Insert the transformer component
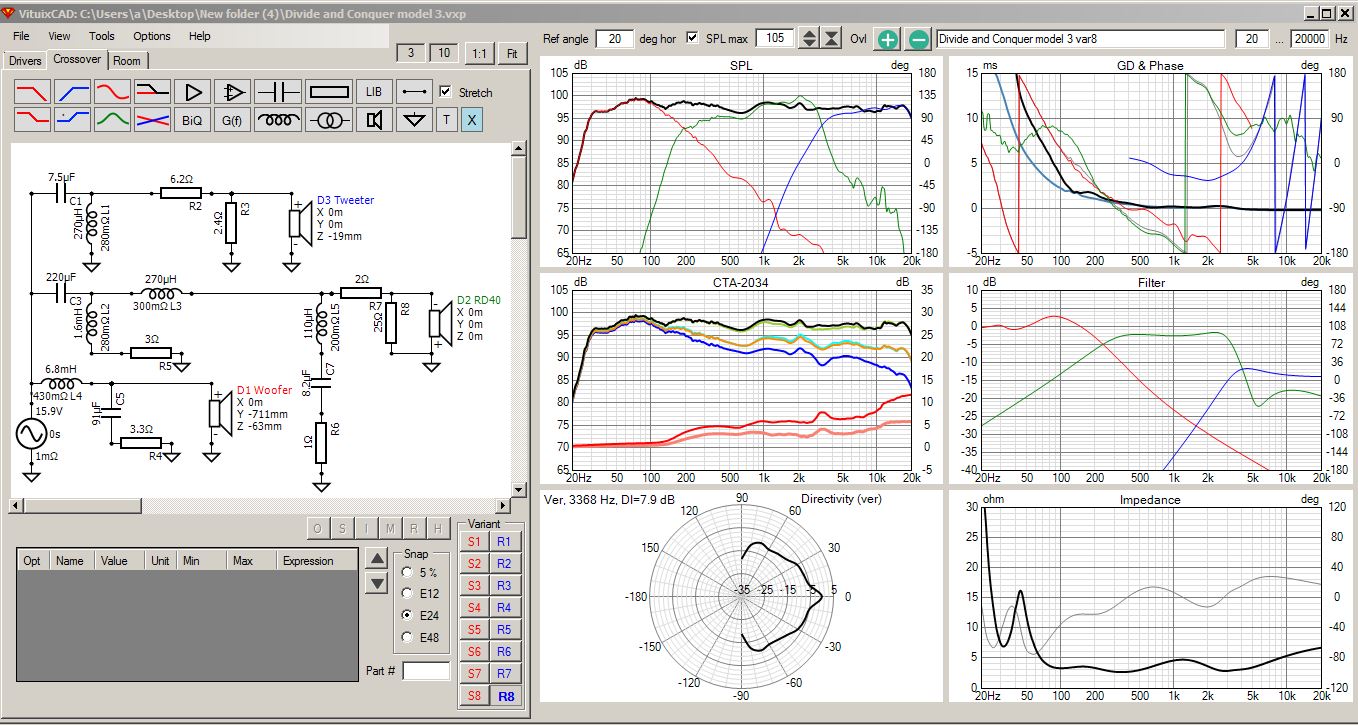This screenshot has width=1358, height=726. click(329, 120)
